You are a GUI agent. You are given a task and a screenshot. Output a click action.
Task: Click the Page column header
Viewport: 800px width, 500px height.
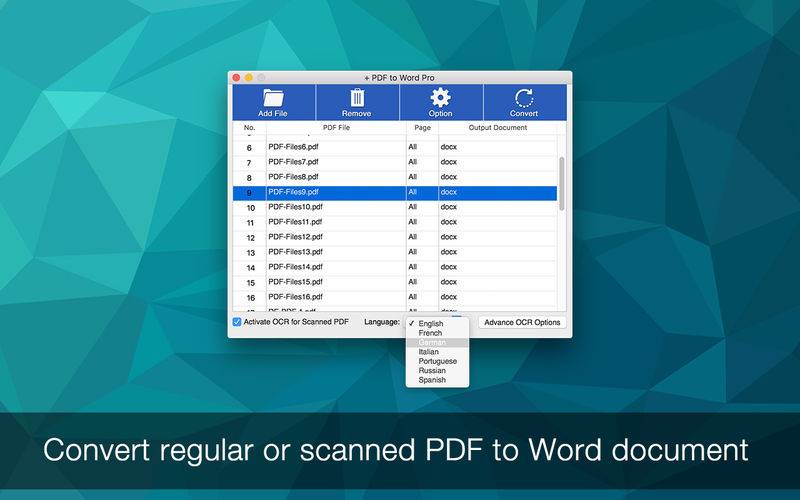(x=421, y=128)
